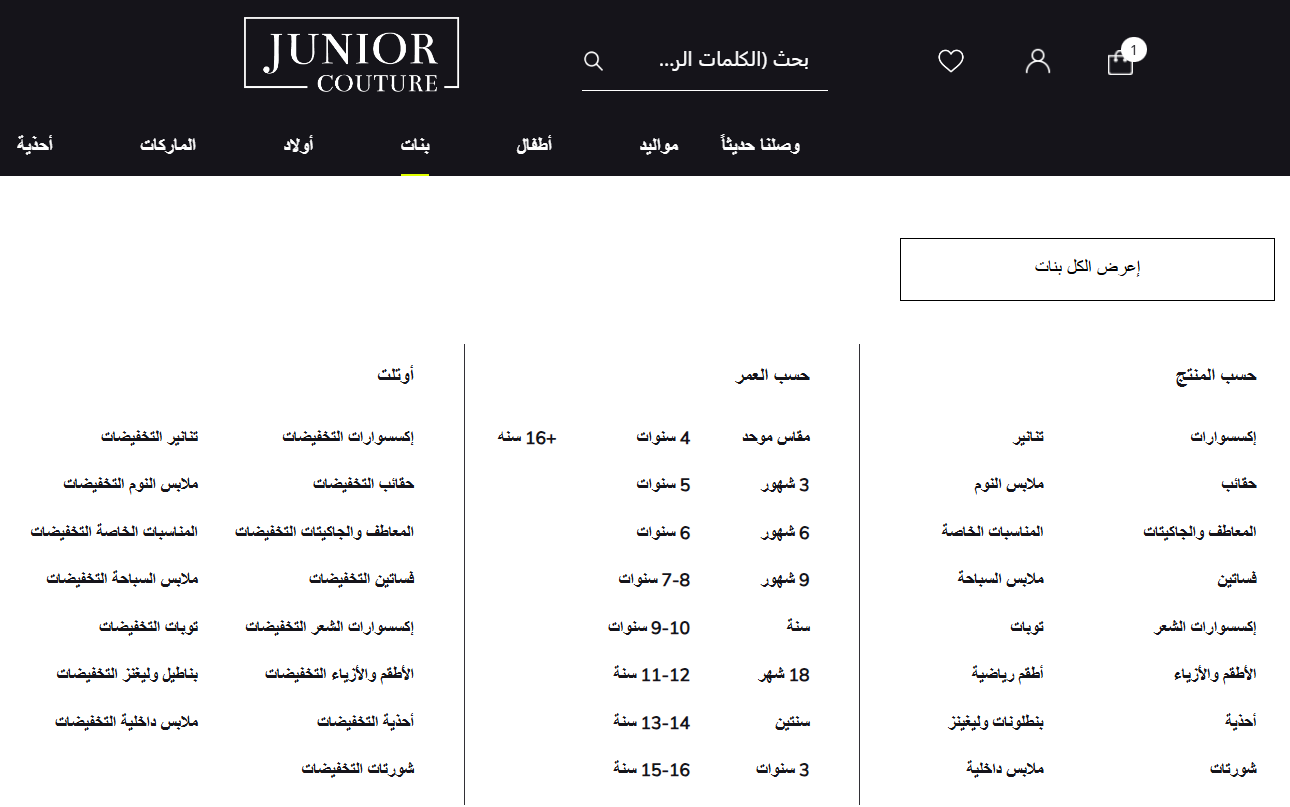Select 5 سنوات age option

click(x=663, y=485)
